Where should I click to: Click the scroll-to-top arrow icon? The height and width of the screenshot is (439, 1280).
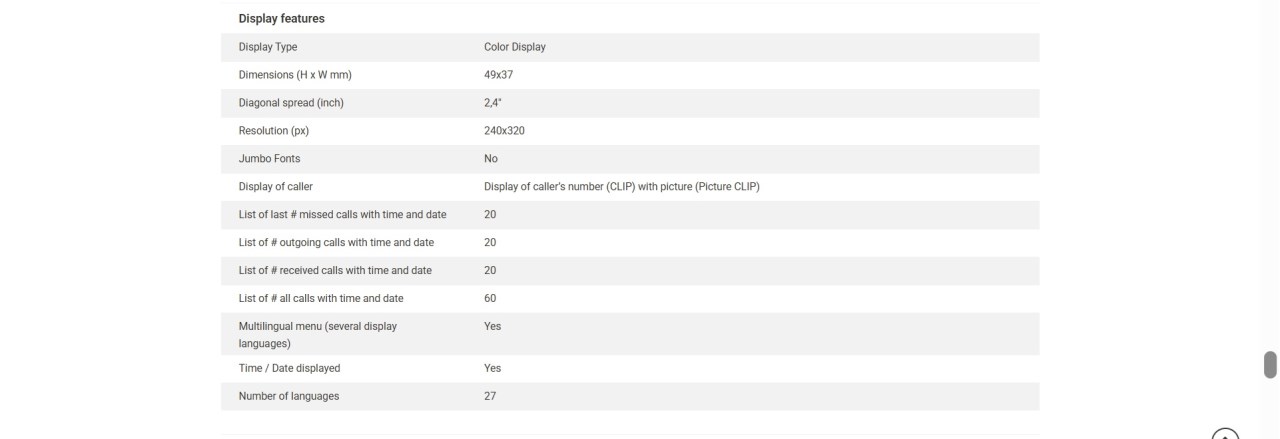(x=1225, y=434)
